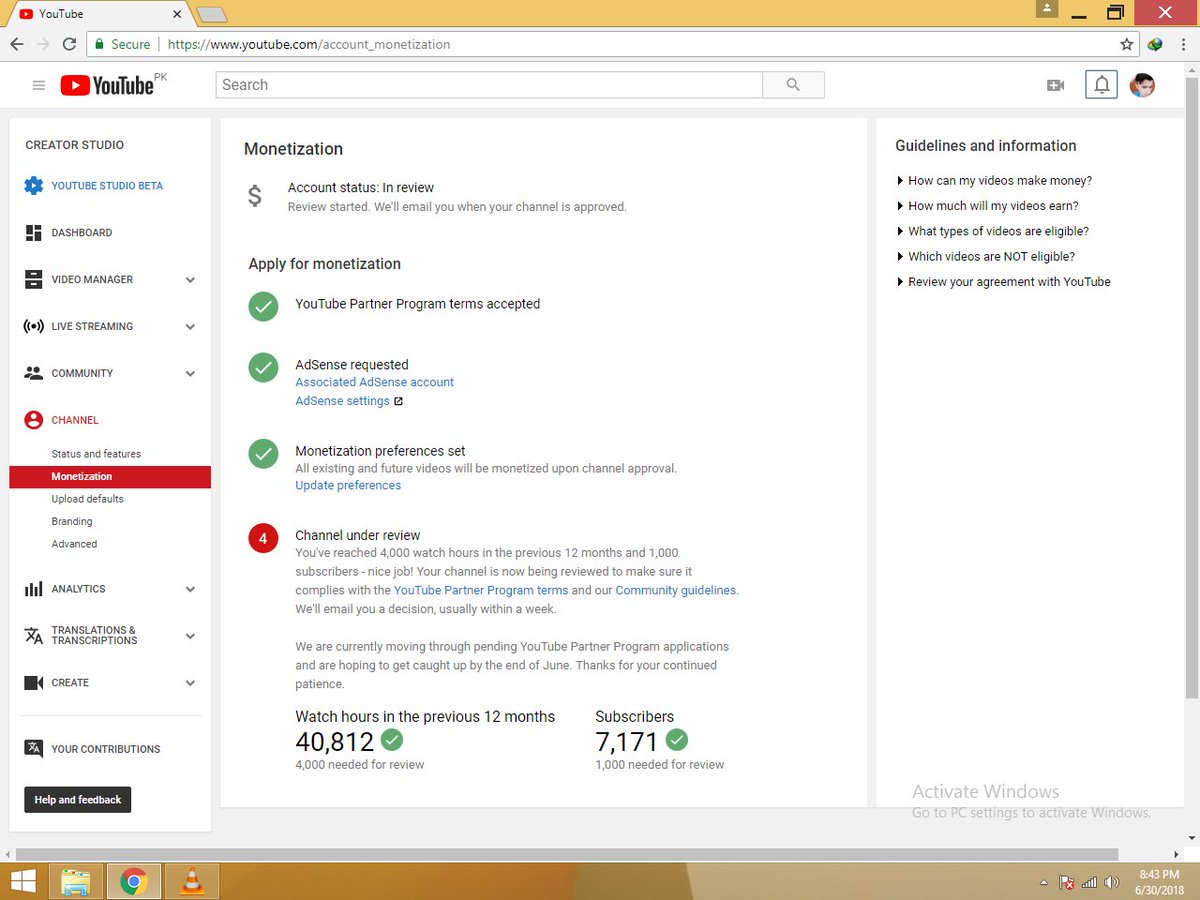The height and width of the screenshot is (900, 1200).
Task: Expand 'How can my videos make money?'
Action: click(x=994, y=181)
